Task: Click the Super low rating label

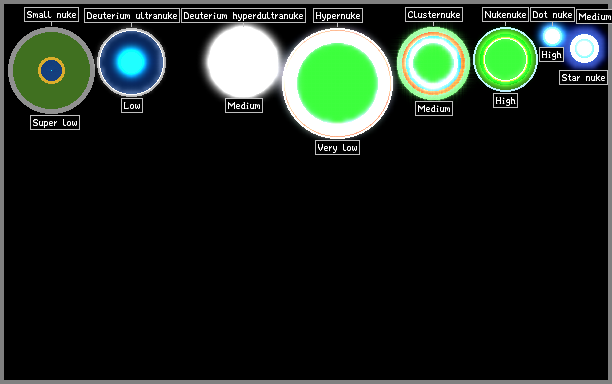Action: click(x=55, y=123)
